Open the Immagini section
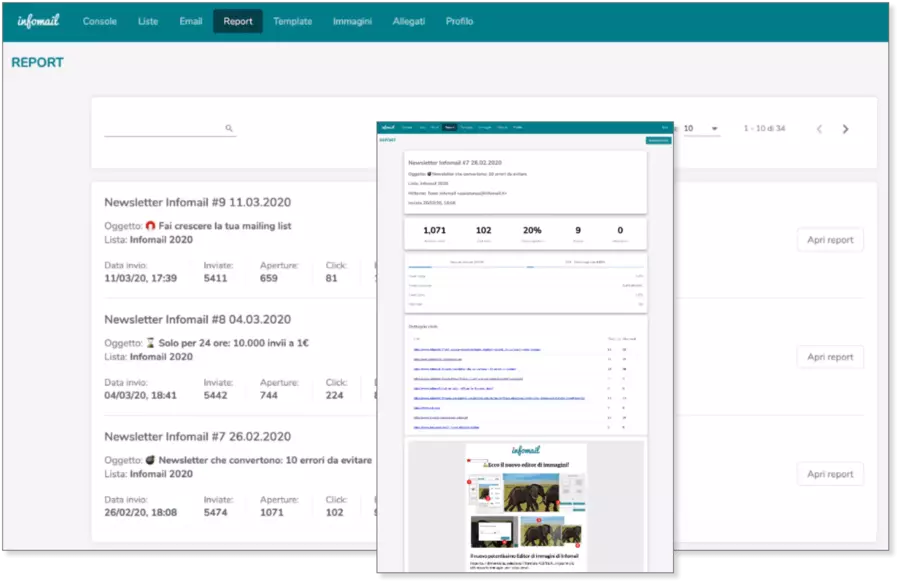The image size is (900, 584). click(352, 21)
